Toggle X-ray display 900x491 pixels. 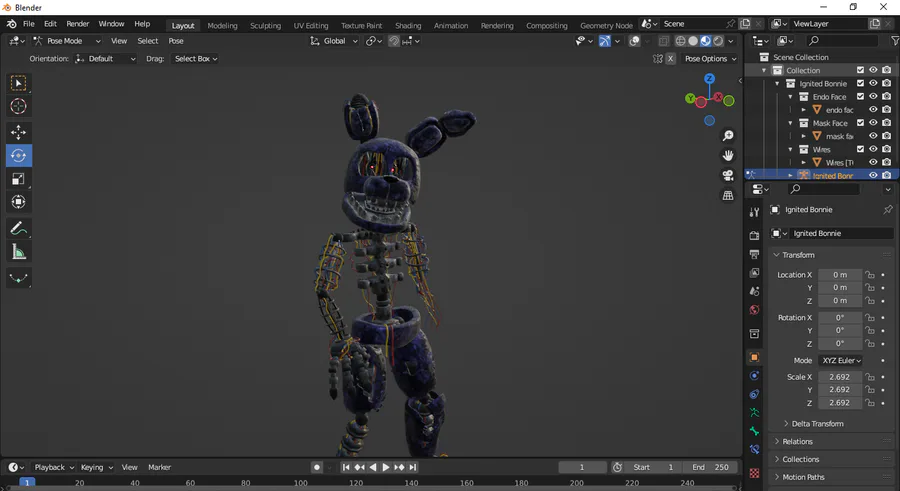664,41
